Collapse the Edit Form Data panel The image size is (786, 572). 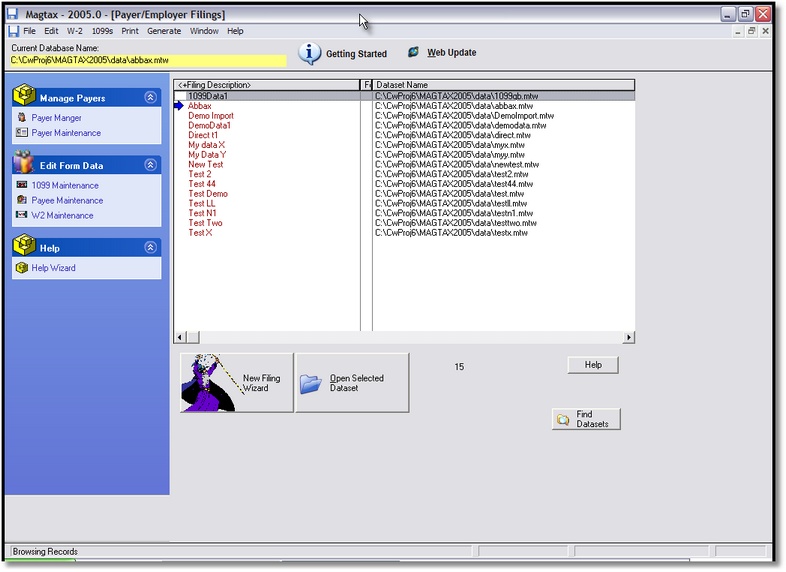click(x=150, y=164)
